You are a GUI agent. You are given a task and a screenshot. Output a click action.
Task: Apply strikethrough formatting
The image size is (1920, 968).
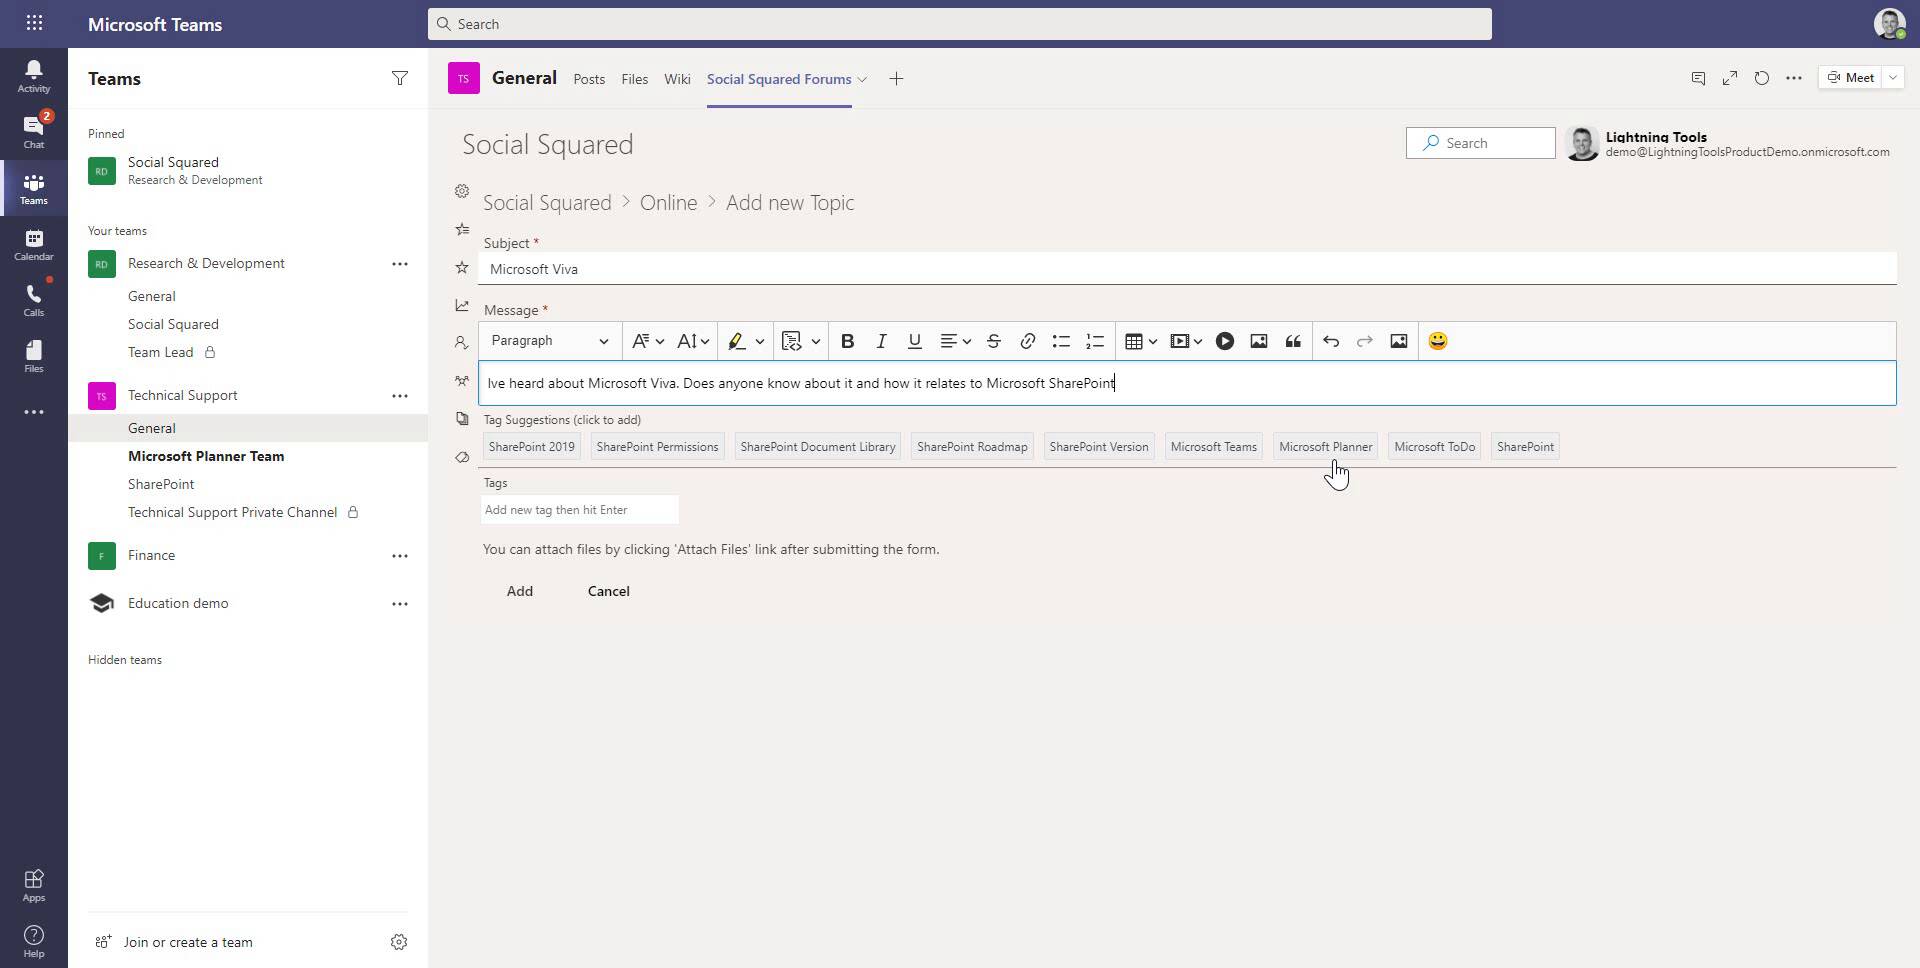(993, 341)
